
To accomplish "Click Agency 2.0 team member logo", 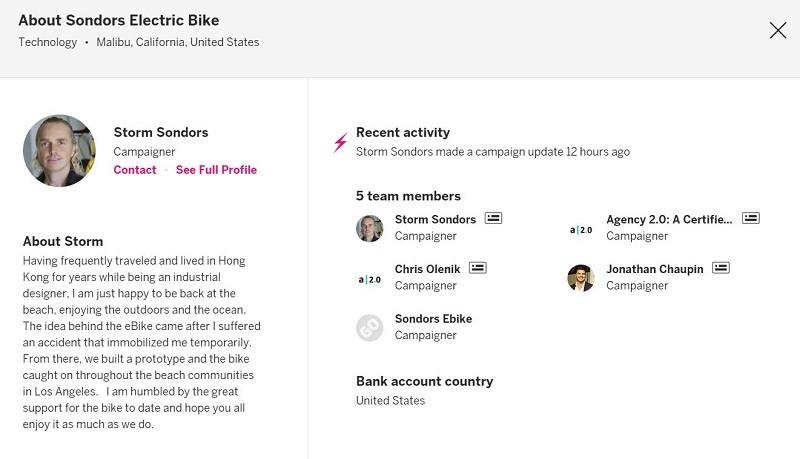I will [x=581, y=229].
